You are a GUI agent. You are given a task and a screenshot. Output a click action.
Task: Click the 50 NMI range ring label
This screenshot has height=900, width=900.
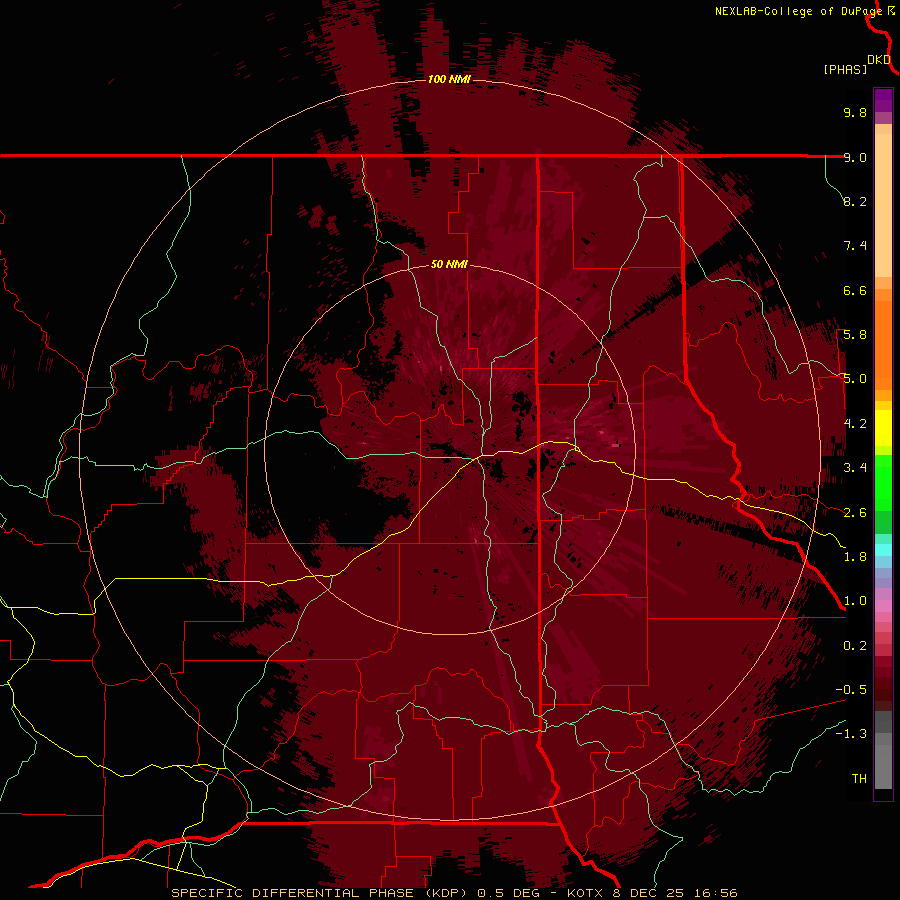(x=449, y=264)
